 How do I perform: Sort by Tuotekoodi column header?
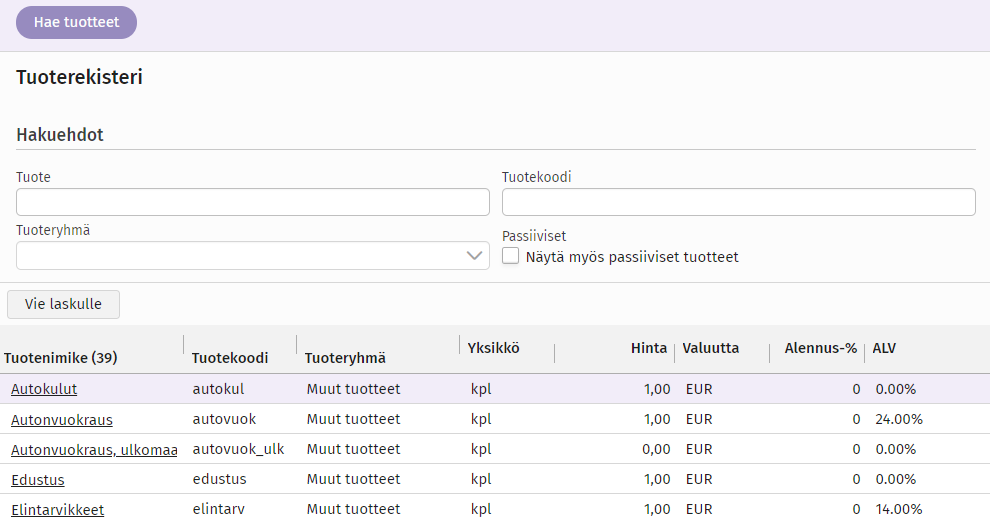[x=230, y=358]
